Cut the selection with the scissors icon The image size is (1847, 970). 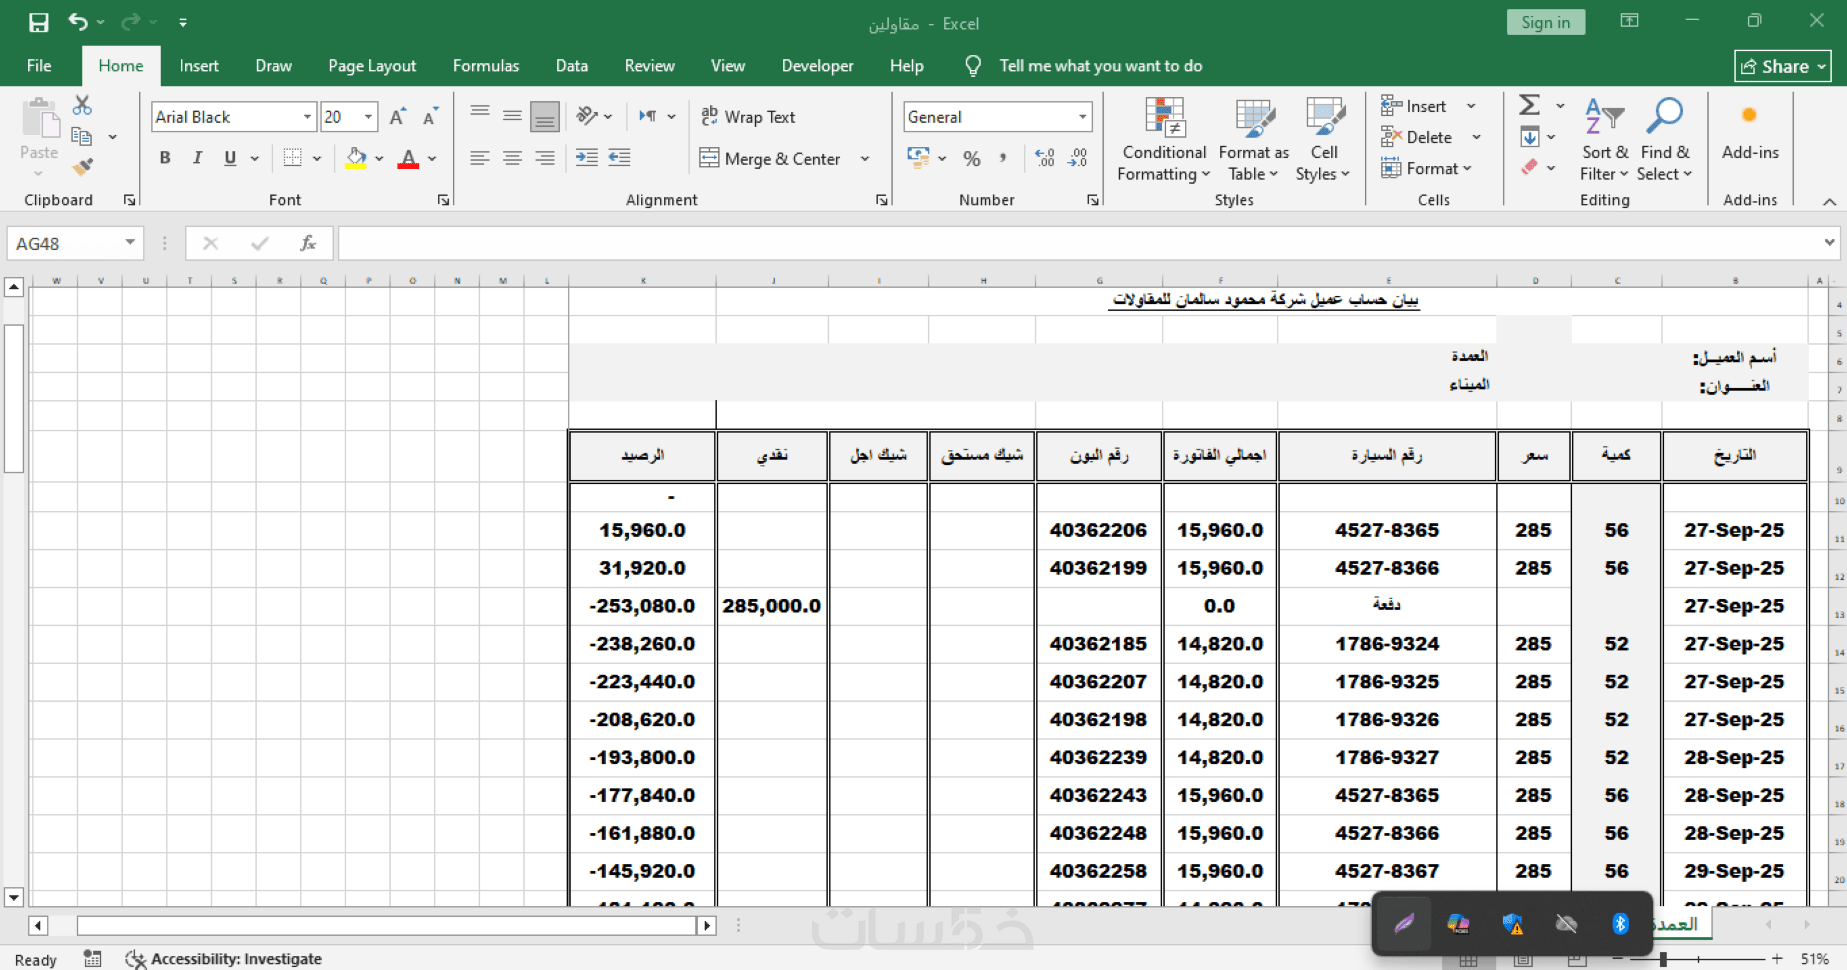pos(82,105)
